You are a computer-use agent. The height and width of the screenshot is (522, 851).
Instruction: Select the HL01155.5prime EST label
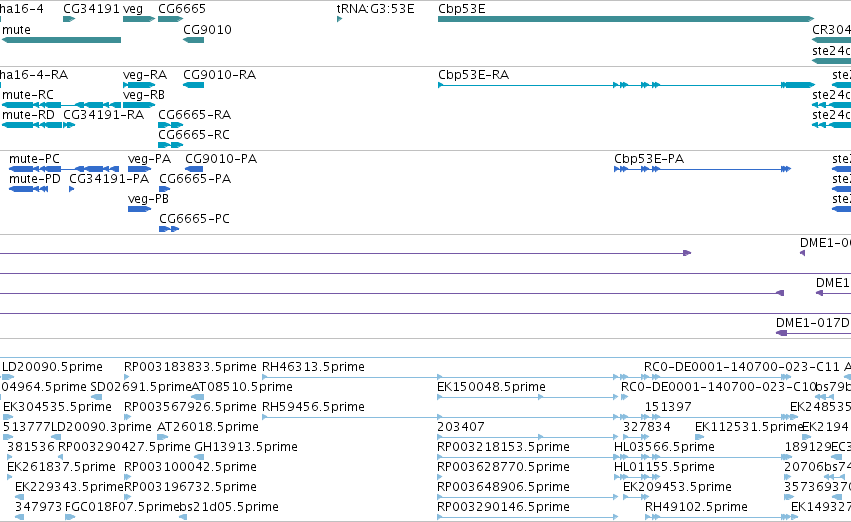coord(664,467)
